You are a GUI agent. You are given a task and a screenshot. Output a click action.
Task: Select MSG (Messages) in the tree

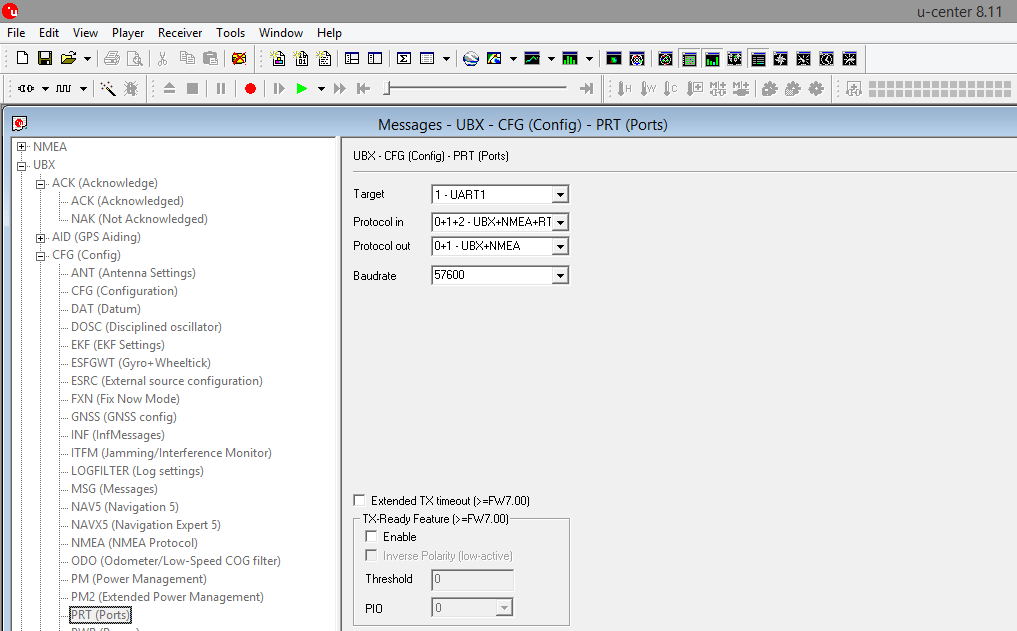click(x=114, y=489)
